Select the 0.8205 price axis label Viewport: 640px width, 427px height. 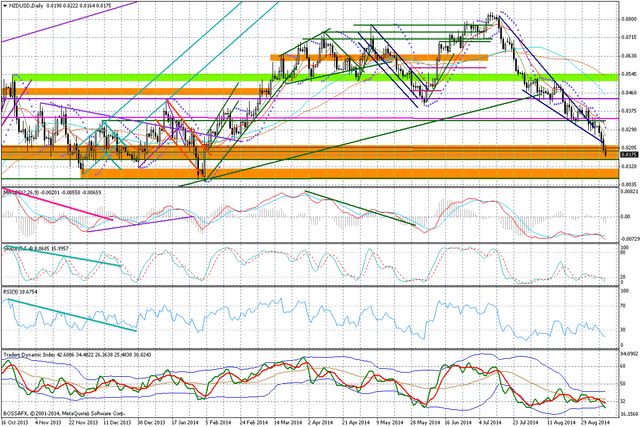pyautogui.click(x=629, y=147)
